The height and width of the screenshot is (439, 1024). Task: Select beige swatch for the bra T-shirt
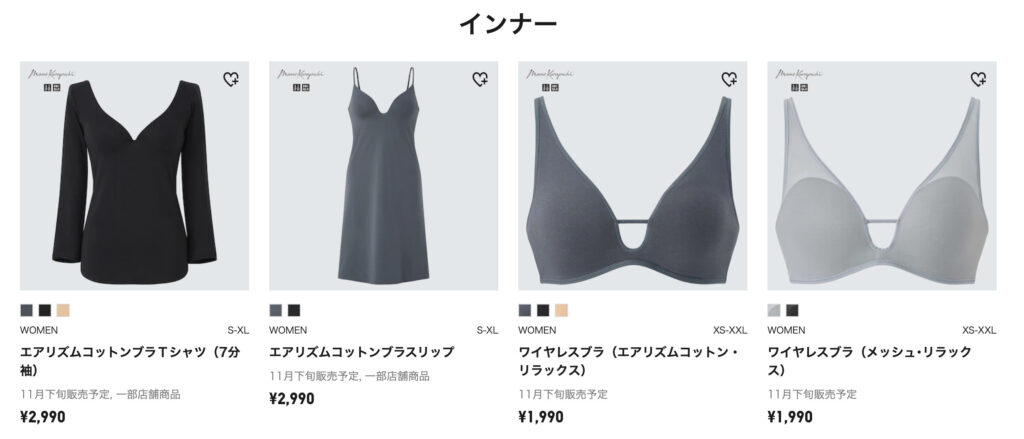tap(63, 310)
